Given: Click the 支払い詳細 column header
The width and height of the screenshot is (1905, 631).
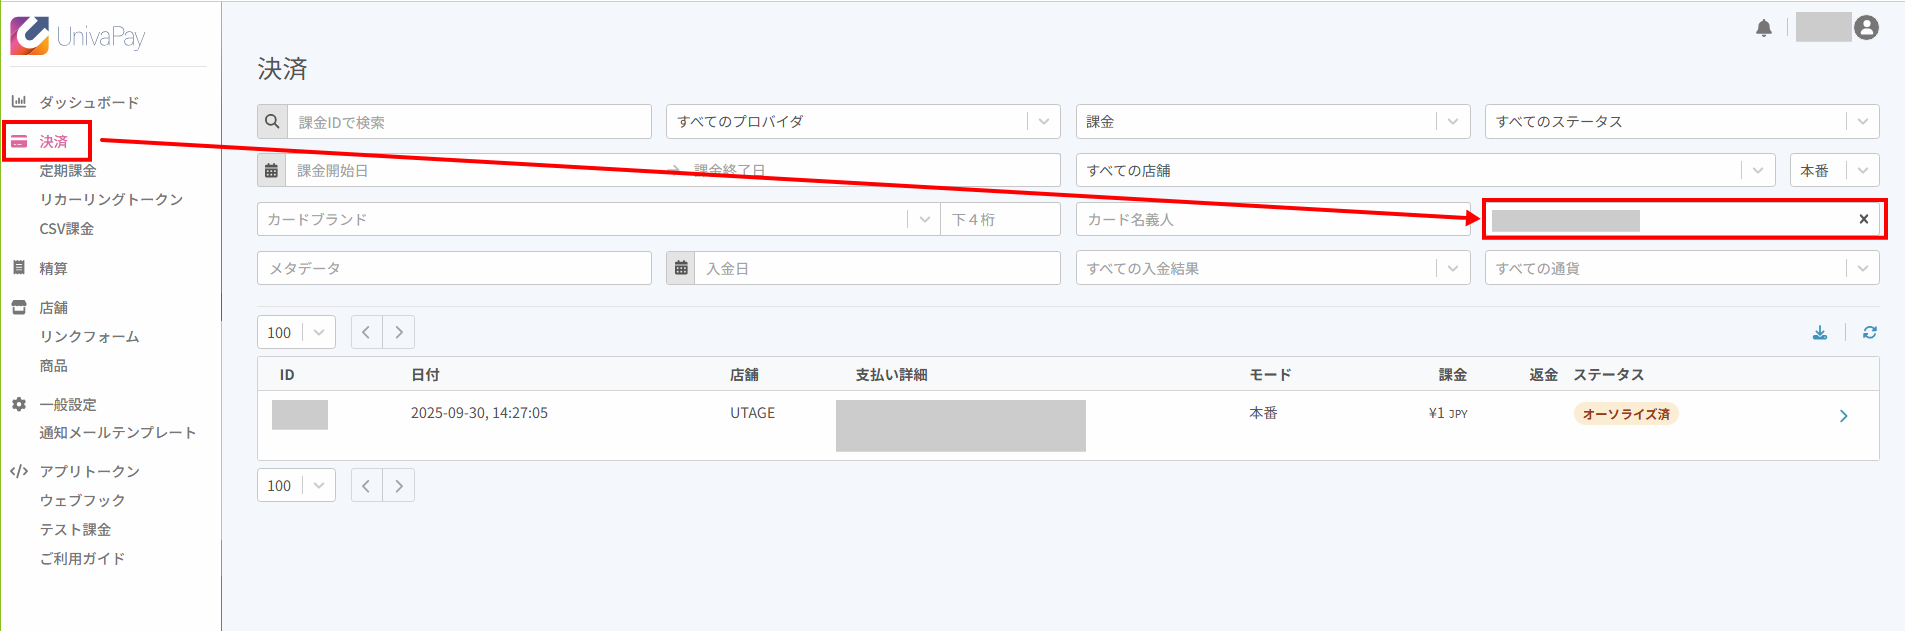Looking at the screenshot, I should (x=891, y=375).
